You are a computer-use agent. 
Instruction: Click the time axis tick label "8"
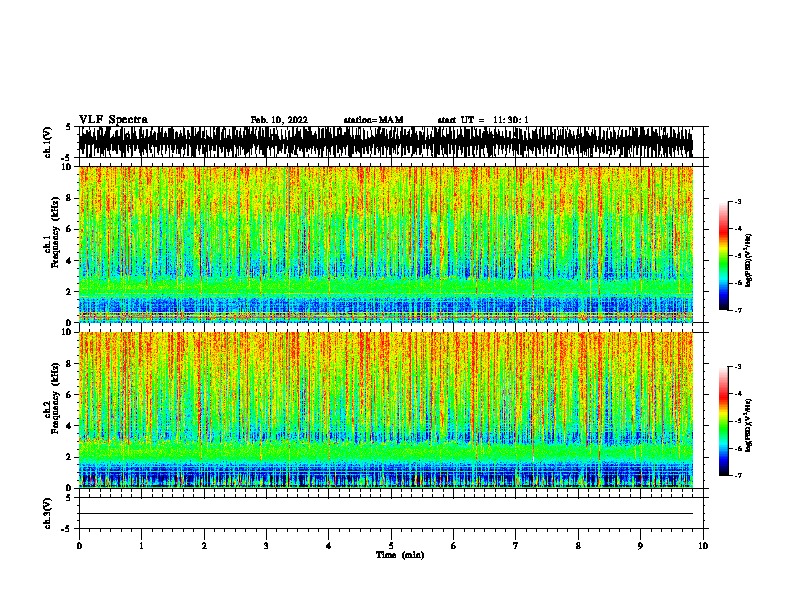click(578, 546)
